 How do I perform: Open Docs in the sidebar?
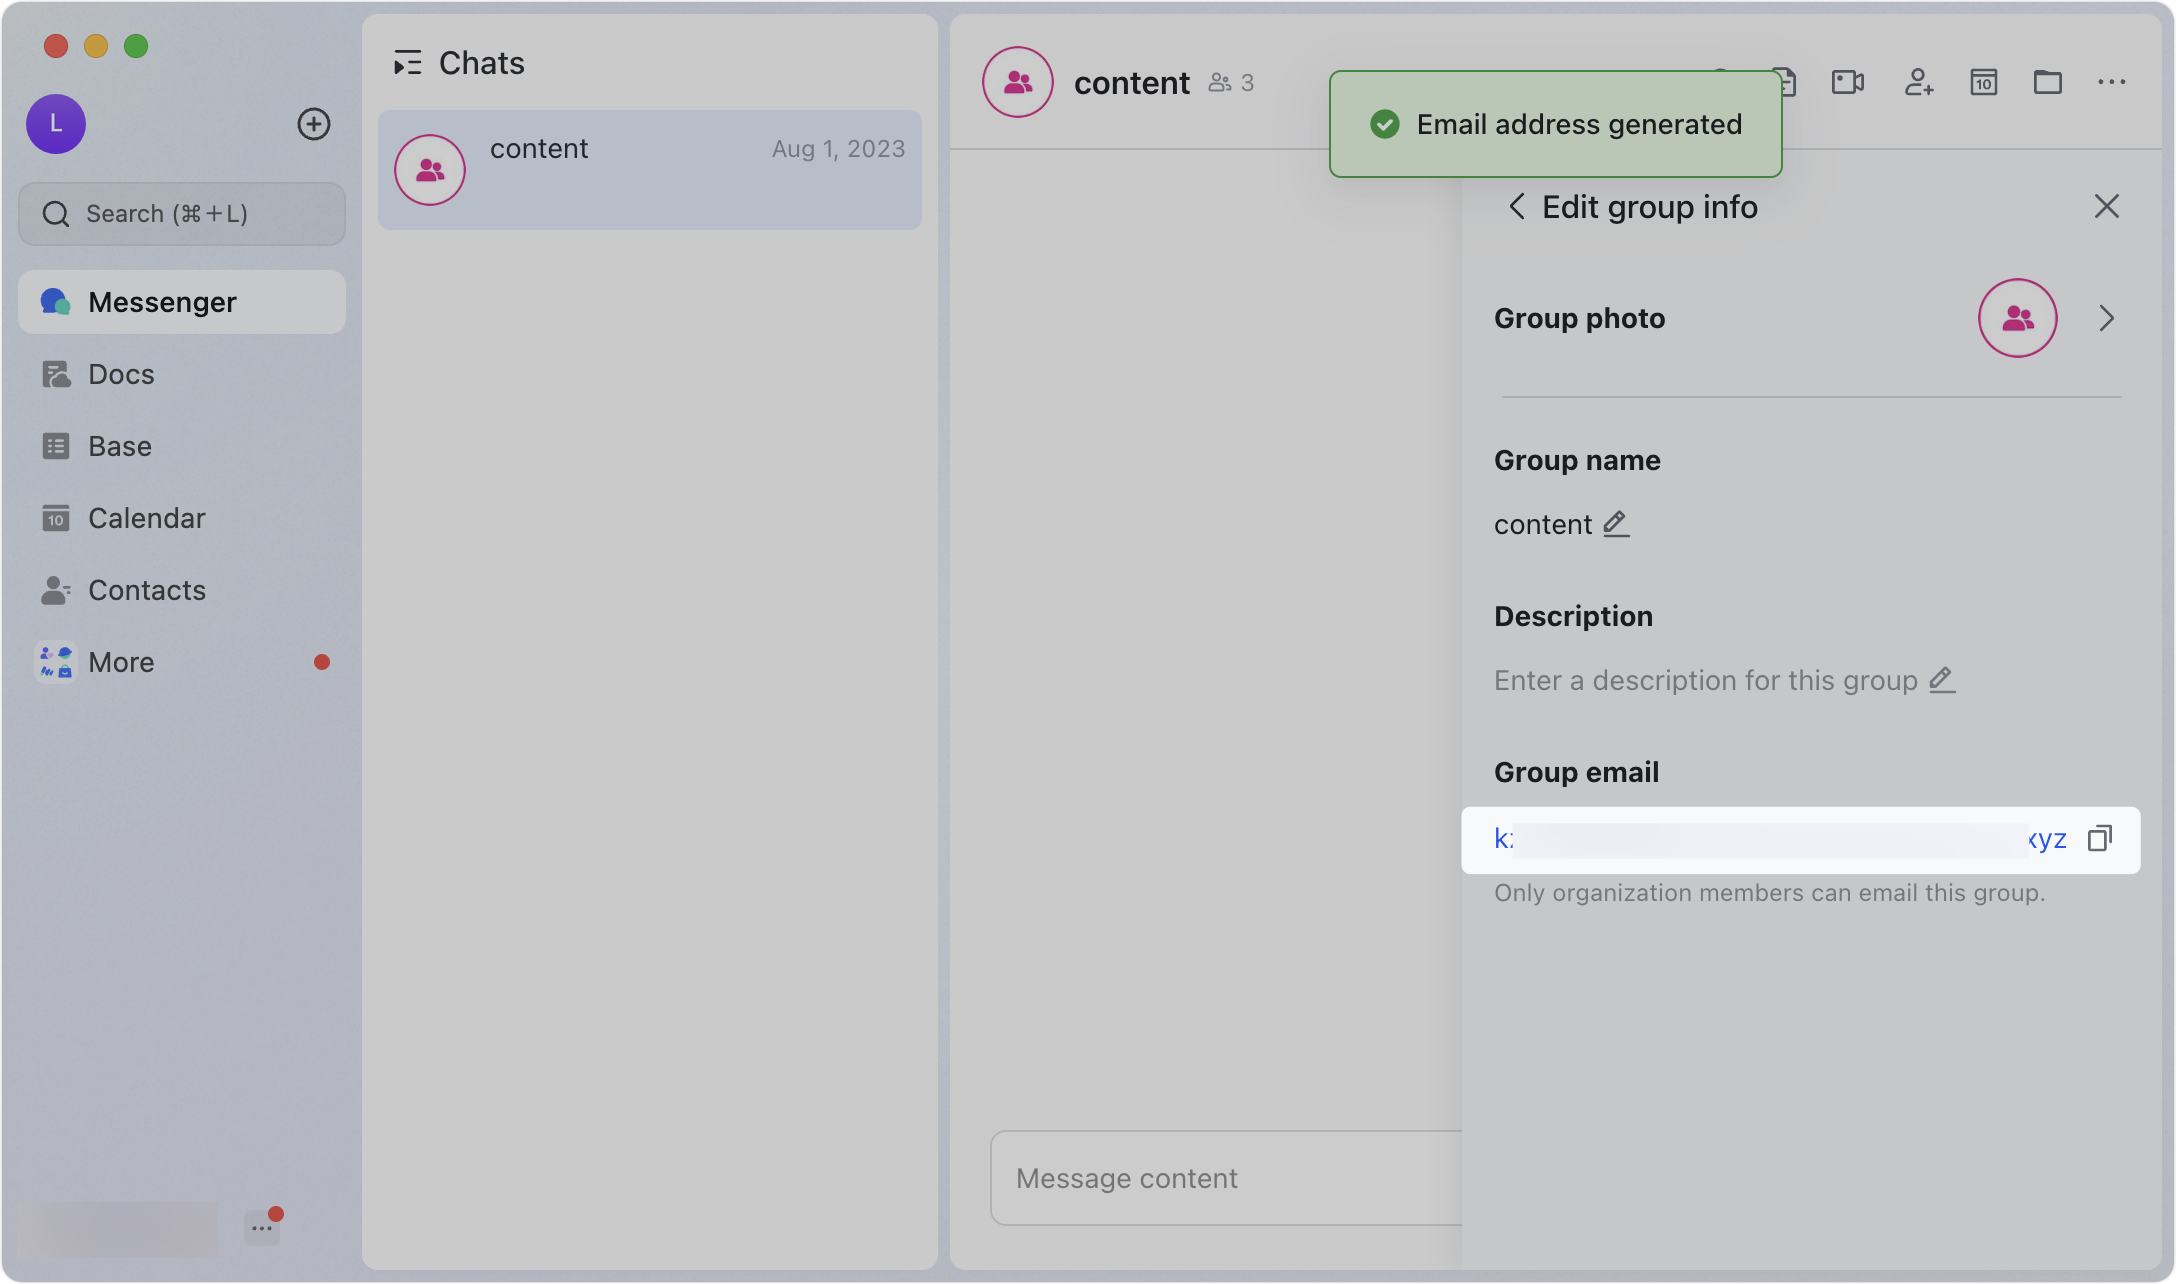[x=182, y=374]
